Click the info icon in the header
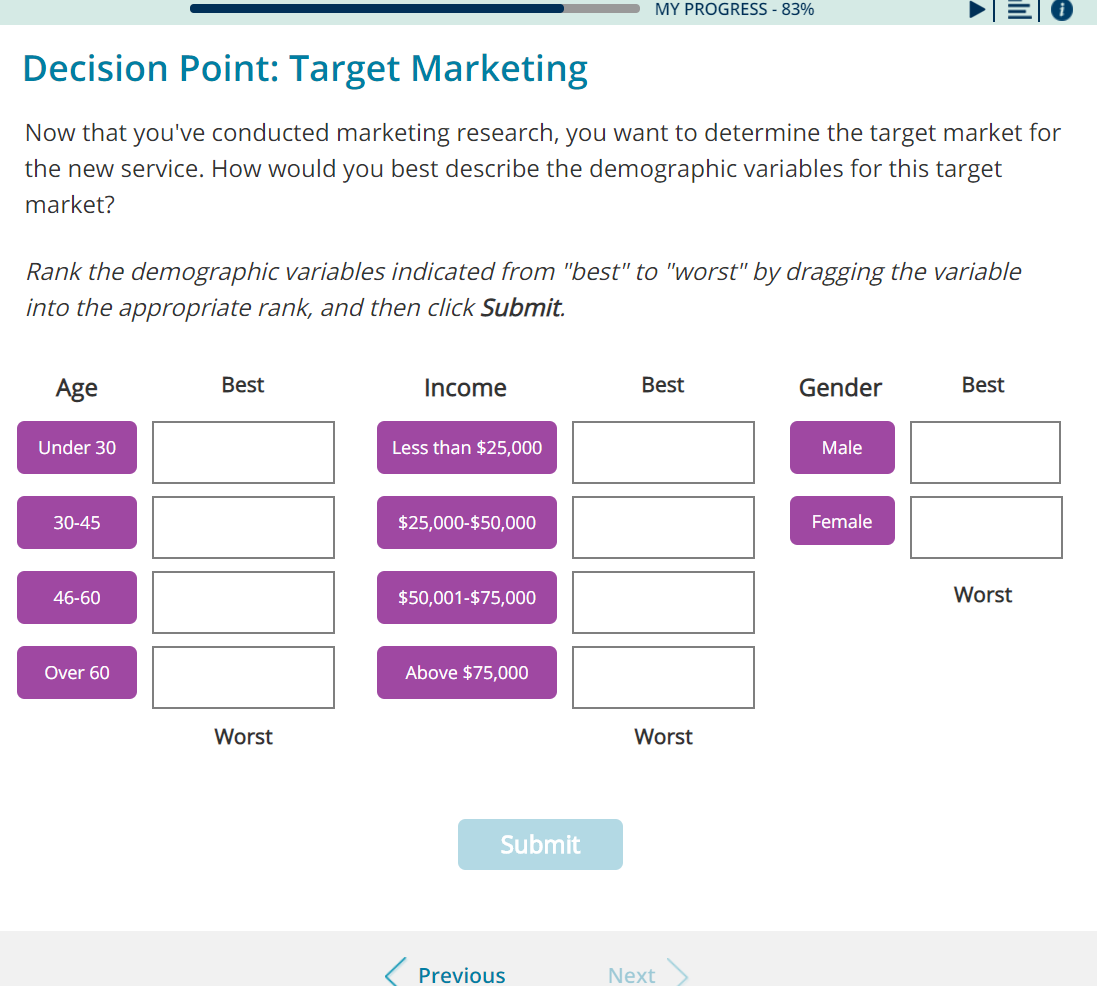 (1061, 10)
